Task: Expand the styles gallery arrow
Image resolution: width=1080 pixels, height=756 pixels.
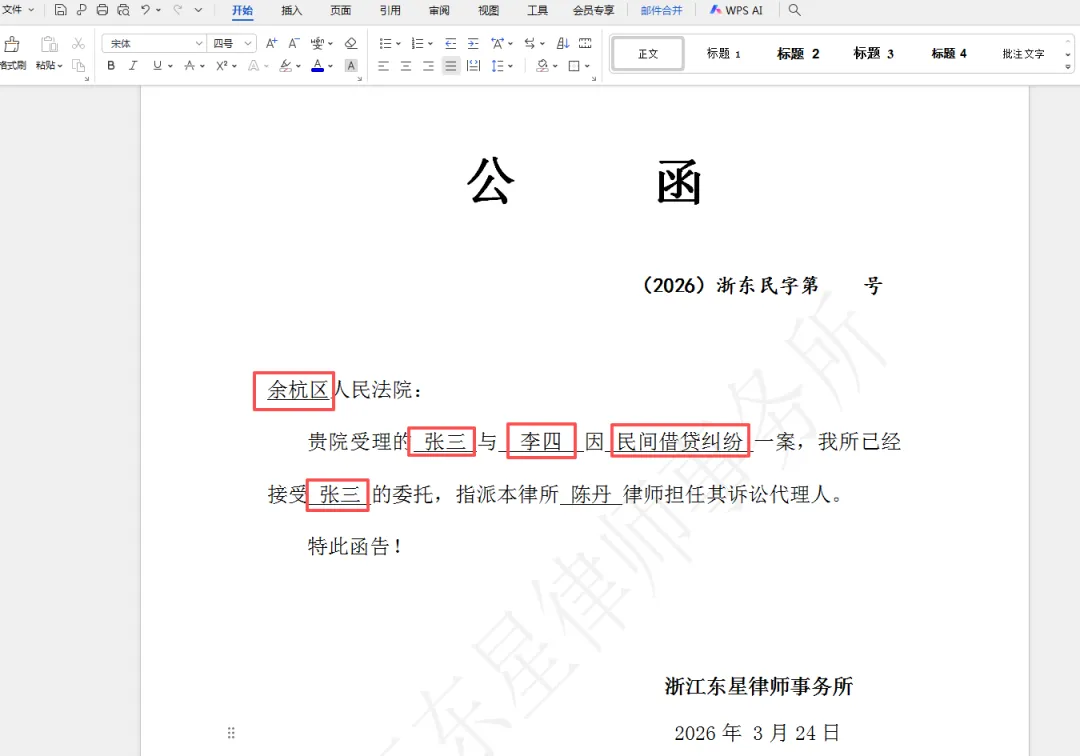Action: coord(1068,67)
